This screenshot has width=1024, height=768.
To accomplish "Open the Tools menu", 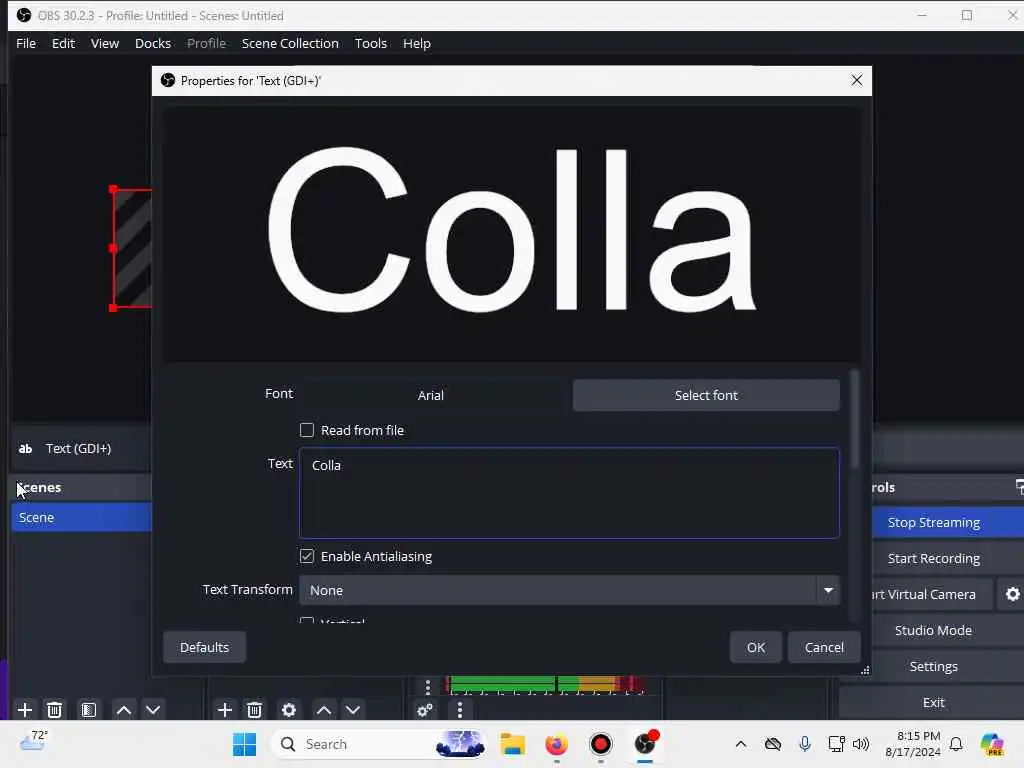I will tap(370, 43).
